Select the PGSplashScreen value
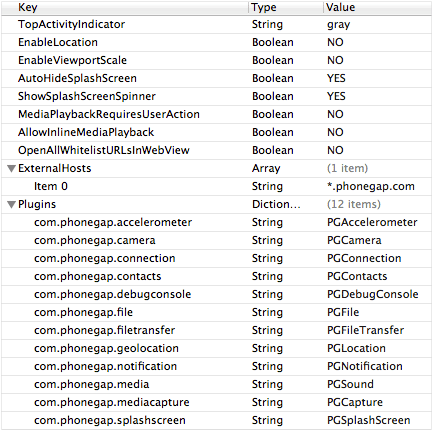Image resolution: width=433 pixels, height=431 pixels. 369,420
